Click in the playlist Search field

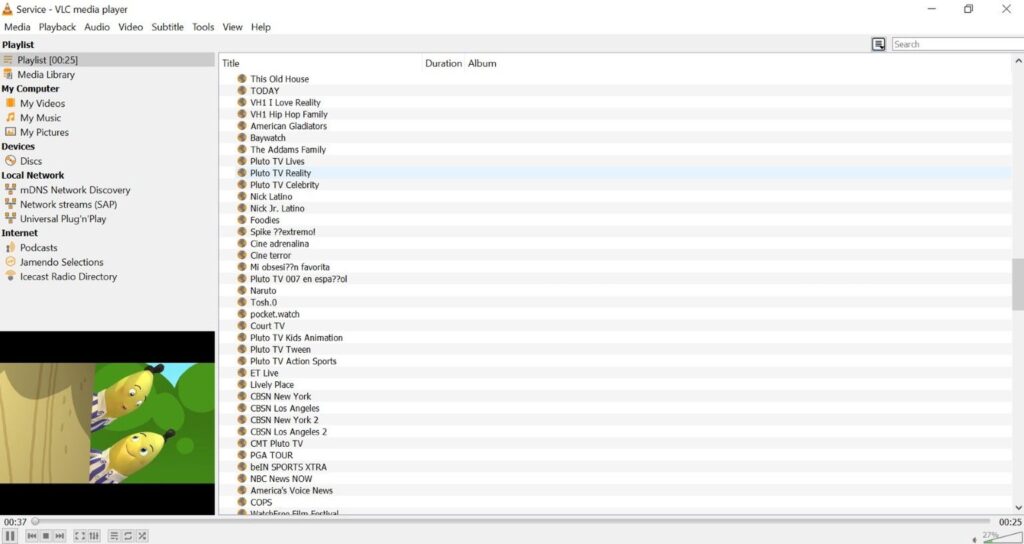[x=955, y=44]
